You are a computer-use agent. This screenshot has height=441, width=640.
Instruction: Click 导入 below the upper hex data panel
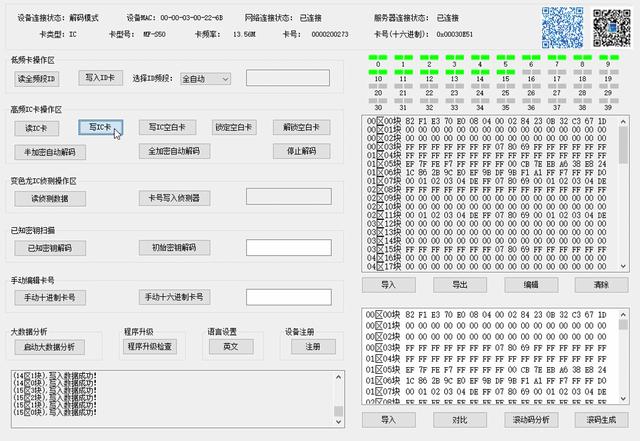click(389, 285)
